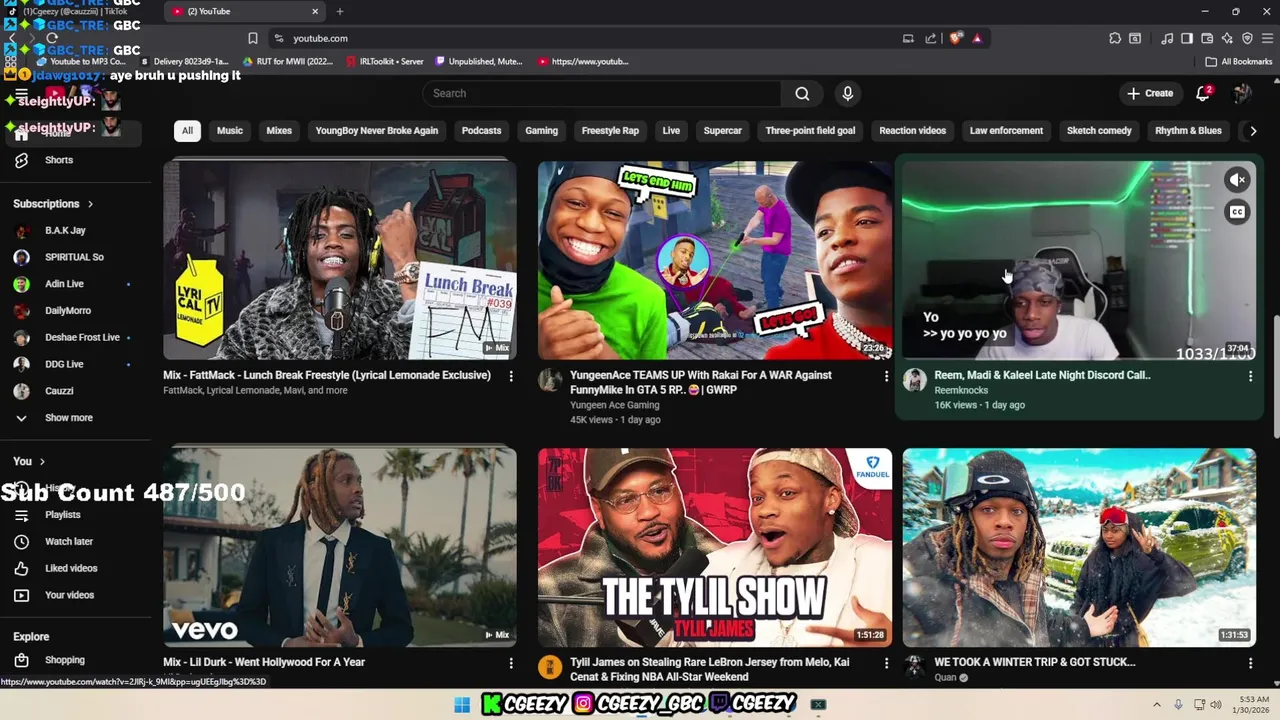Click the page vertical scrollbar
The width and height of the screenshot is (1280, 720).
click(1275, 376)
